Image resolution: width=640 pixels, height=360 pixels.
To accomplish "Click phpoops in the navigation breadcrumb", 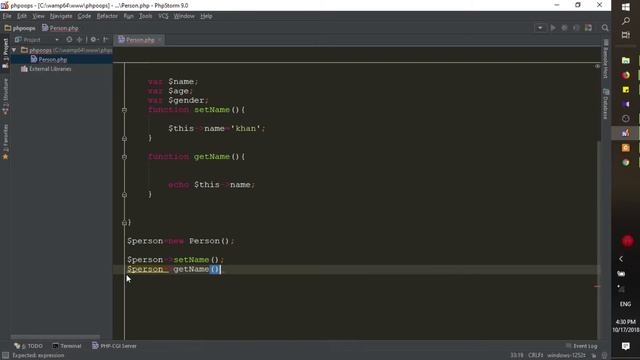I will [20, 28].
